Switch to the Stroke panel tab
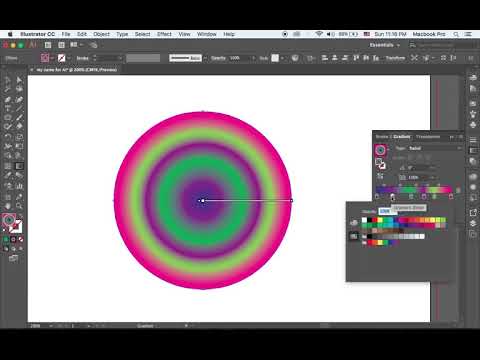This screenshot has width=480, height=360. coord(382,137)
